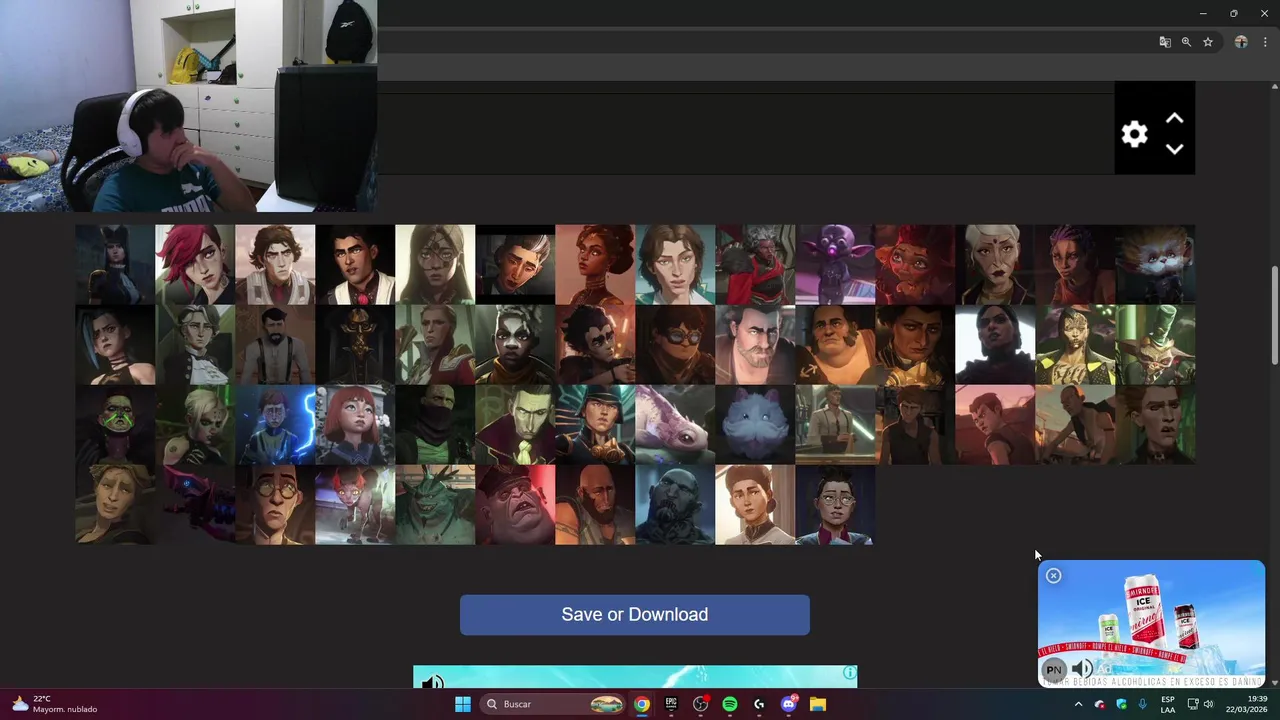Select the white-haired elderly woman portrait
The image size is (1280, 720).
pos(995,264)
